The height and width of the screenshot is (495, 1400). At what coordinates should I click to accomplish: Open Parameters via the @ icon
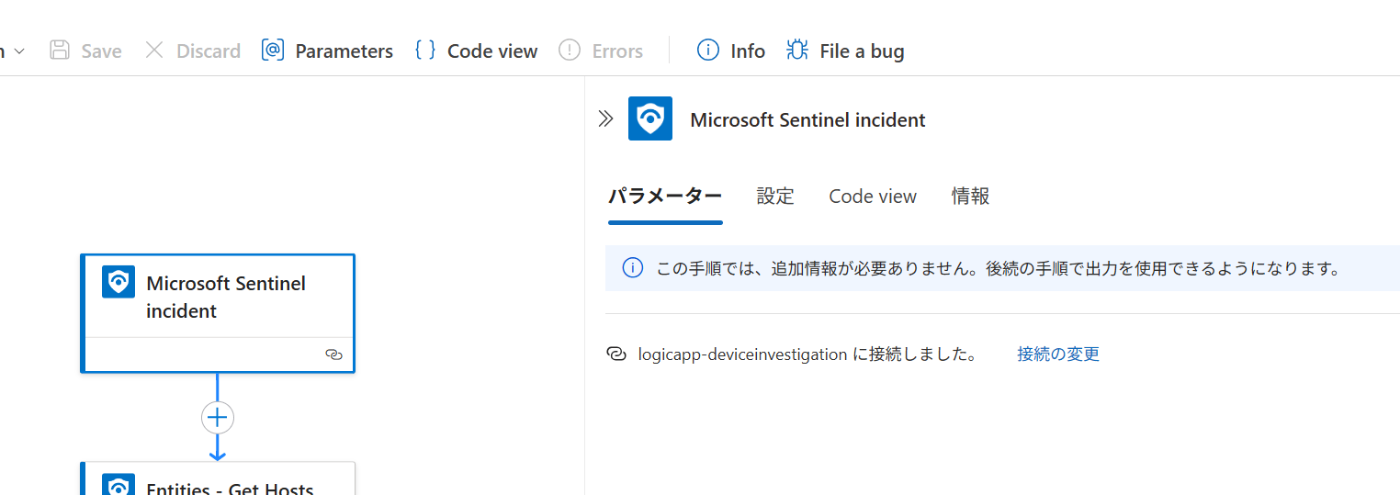coord(273,50)
